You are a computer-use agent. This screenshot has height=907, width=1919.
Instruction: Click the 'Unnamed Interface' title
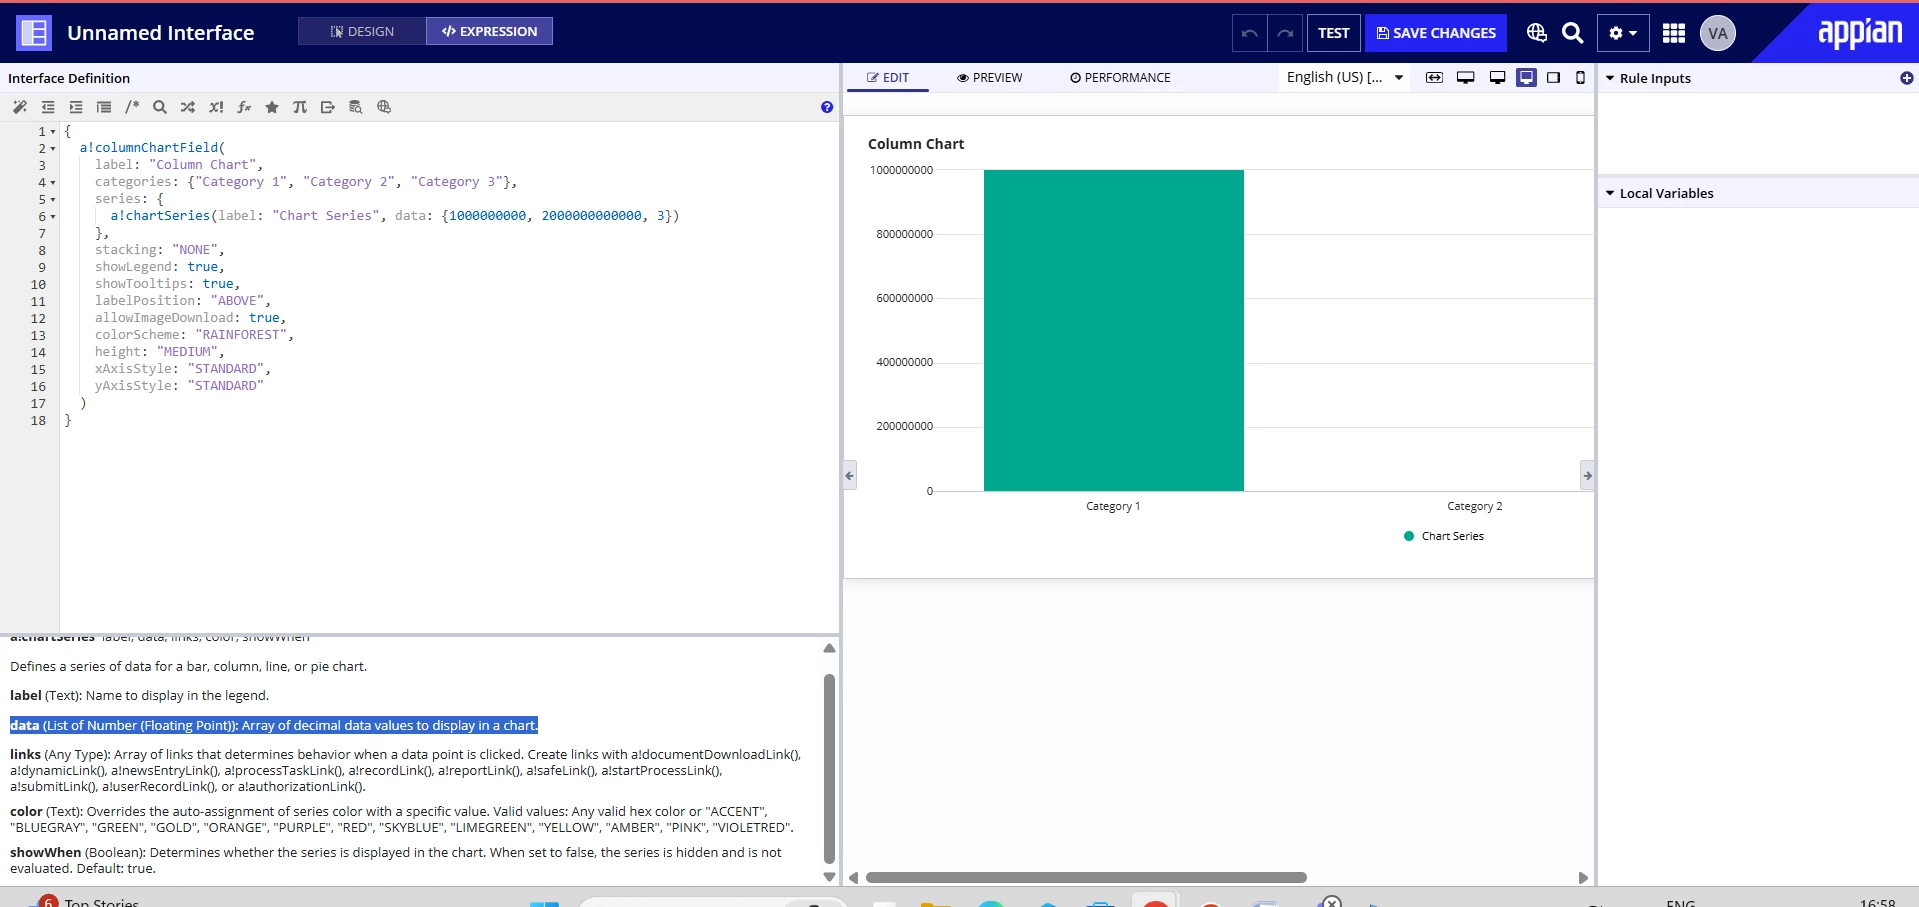coord(161,33)
